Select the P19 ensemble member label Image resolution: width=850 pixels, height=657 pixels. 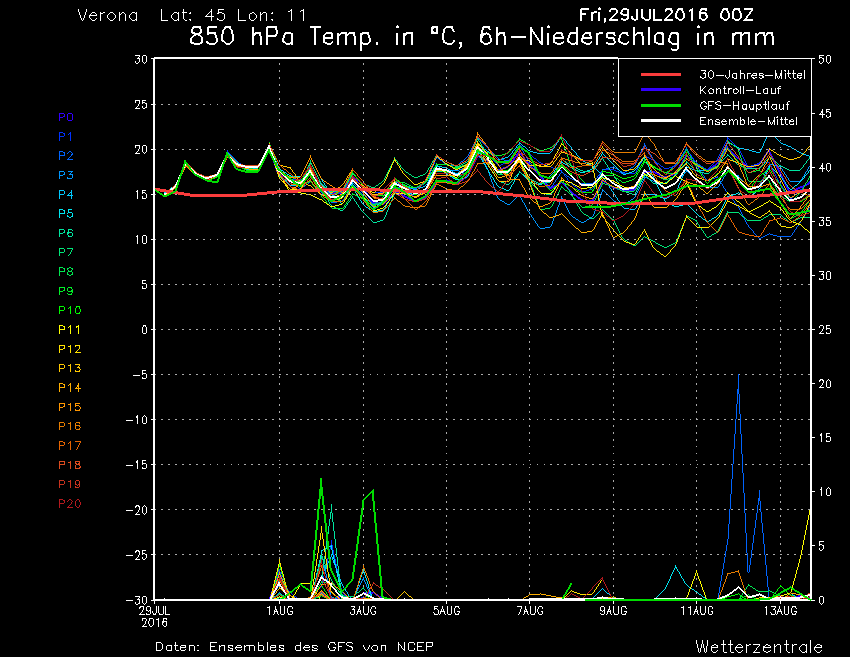[69, 484]
